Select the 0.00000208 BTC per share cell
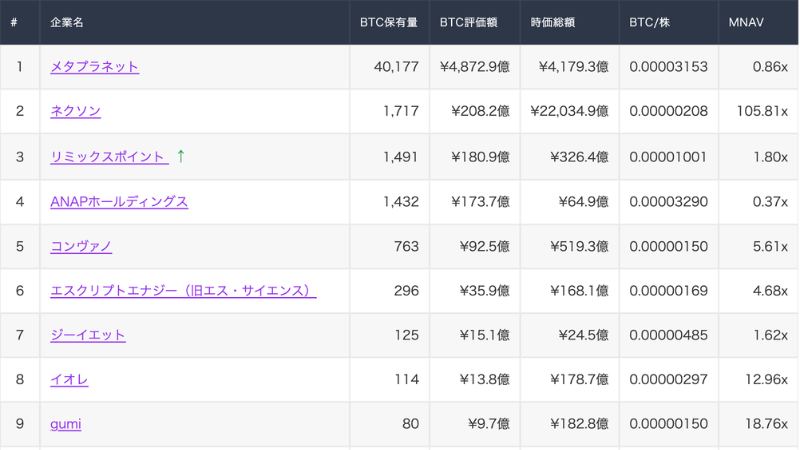 coord(668,111)
